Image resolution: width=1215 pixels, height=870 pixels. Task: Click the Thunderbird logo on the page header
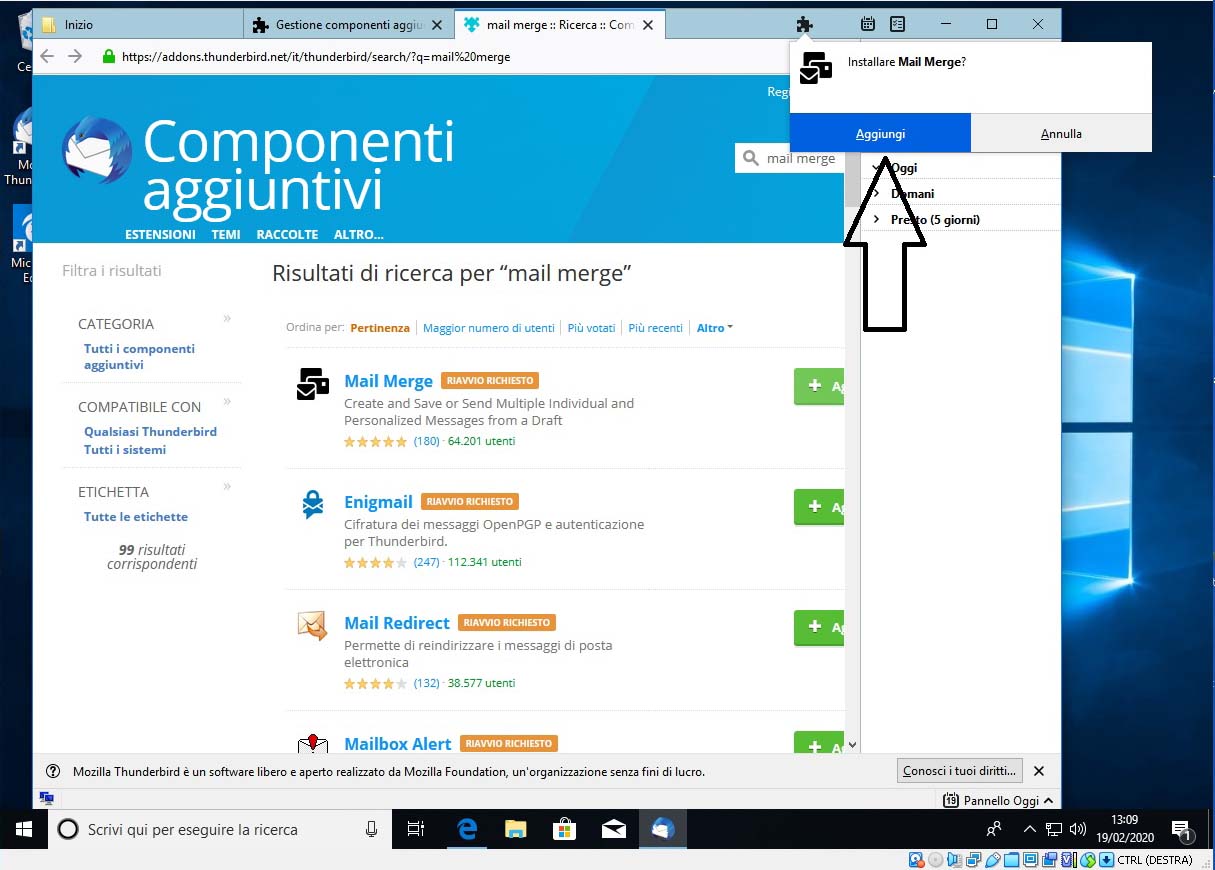click(97, 152)
